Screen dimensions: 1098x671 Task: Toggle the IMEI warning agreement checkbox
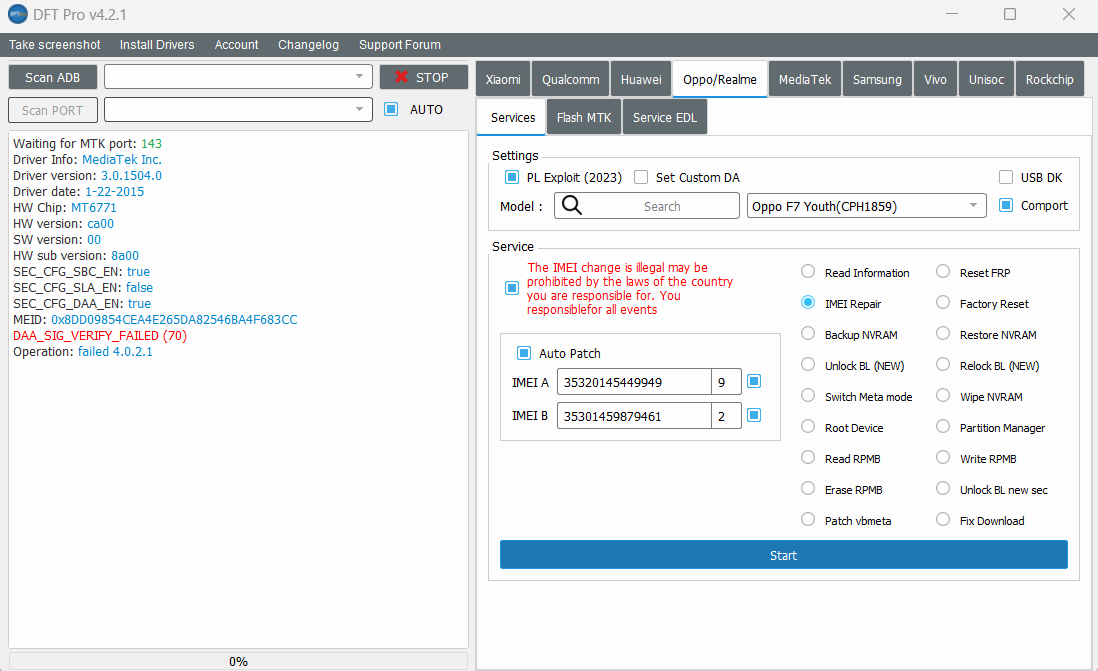pos(512,288)
